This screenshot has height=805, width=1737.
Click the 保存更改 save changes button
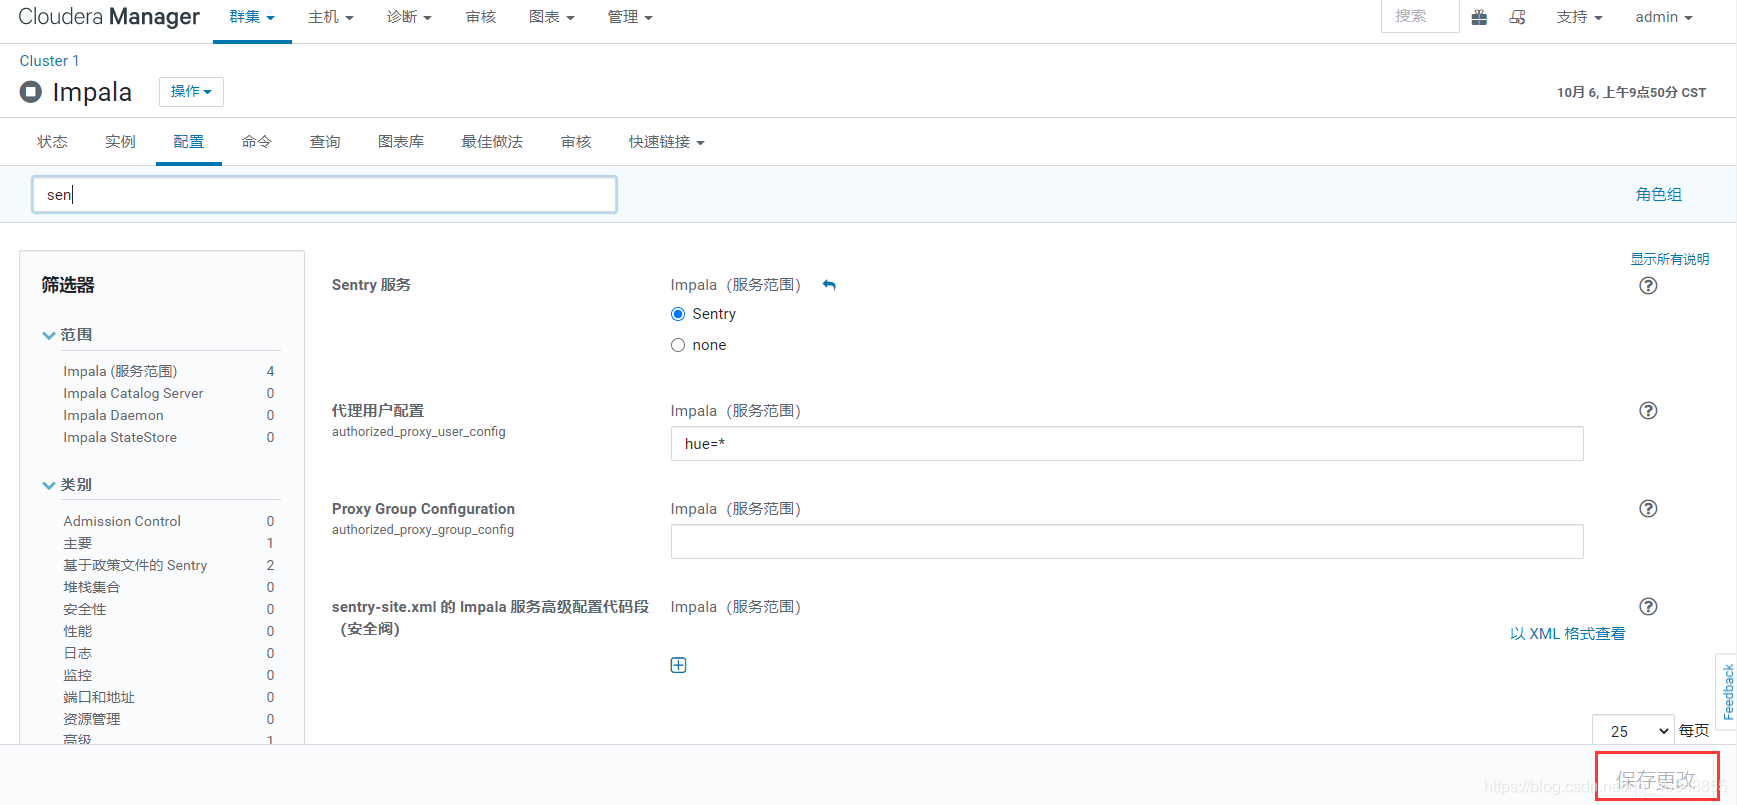(1656, 778)
